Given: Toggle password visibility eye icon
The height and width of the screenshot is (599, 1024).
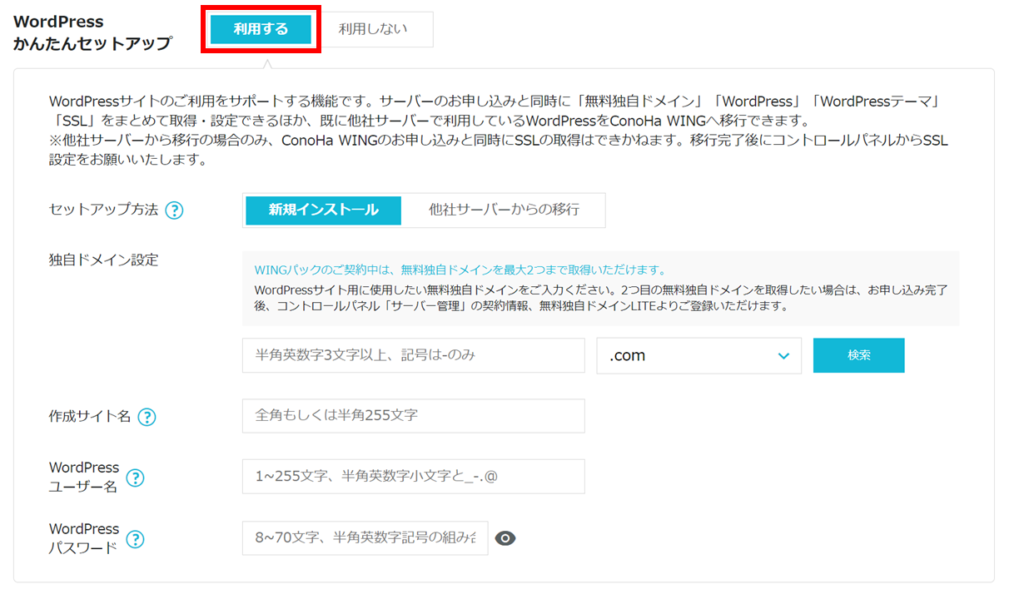Looking at the screenshot, I should click(505, 538).
